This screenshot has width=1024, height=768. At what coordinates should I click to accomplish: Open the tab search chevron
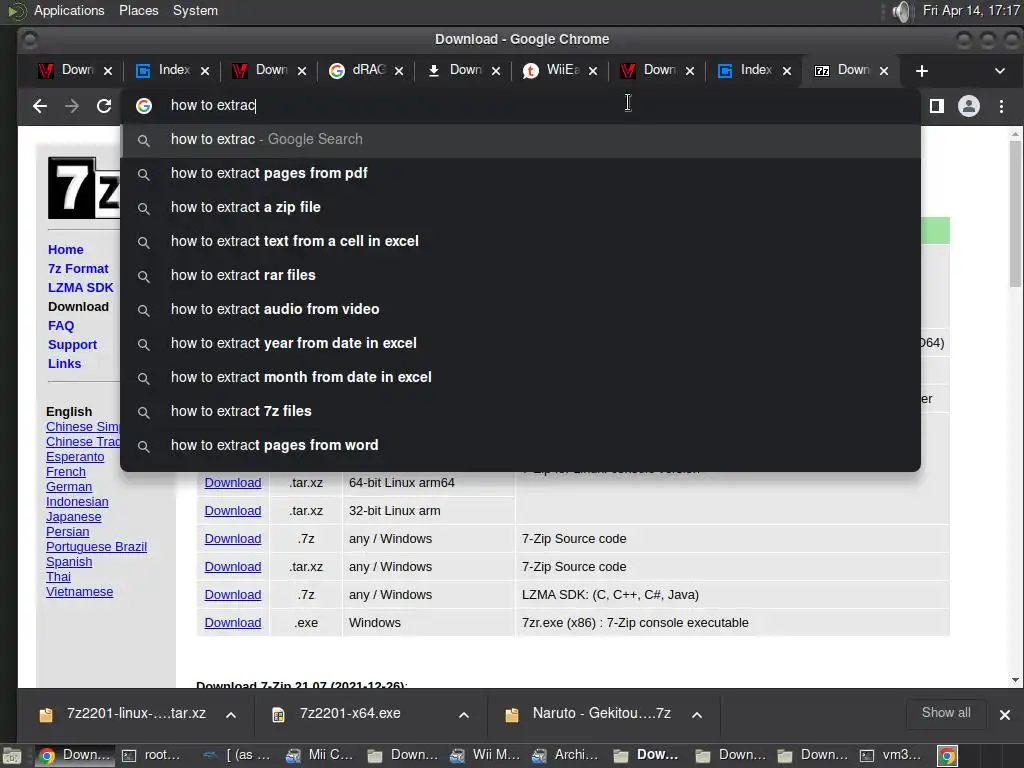tap(999, 71)
